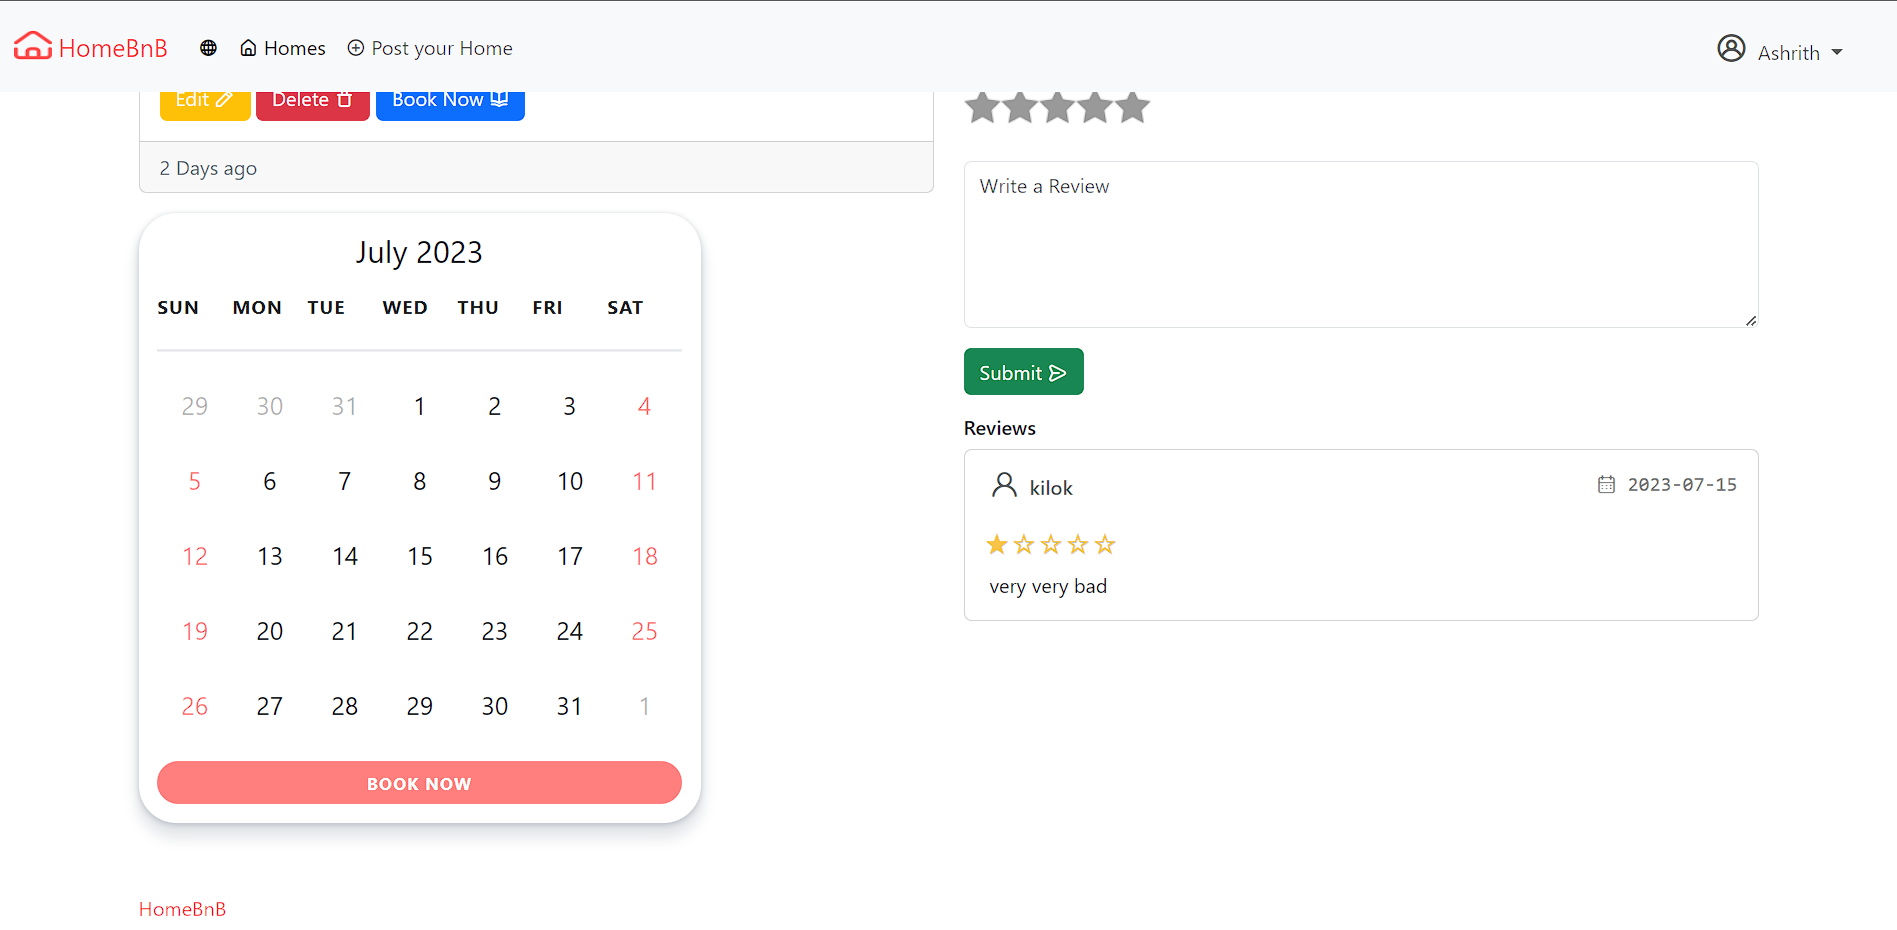The width and height of the screenshot is (1897, 930).
Task: Select day 13 on the calendar
Action: [270, 556]
